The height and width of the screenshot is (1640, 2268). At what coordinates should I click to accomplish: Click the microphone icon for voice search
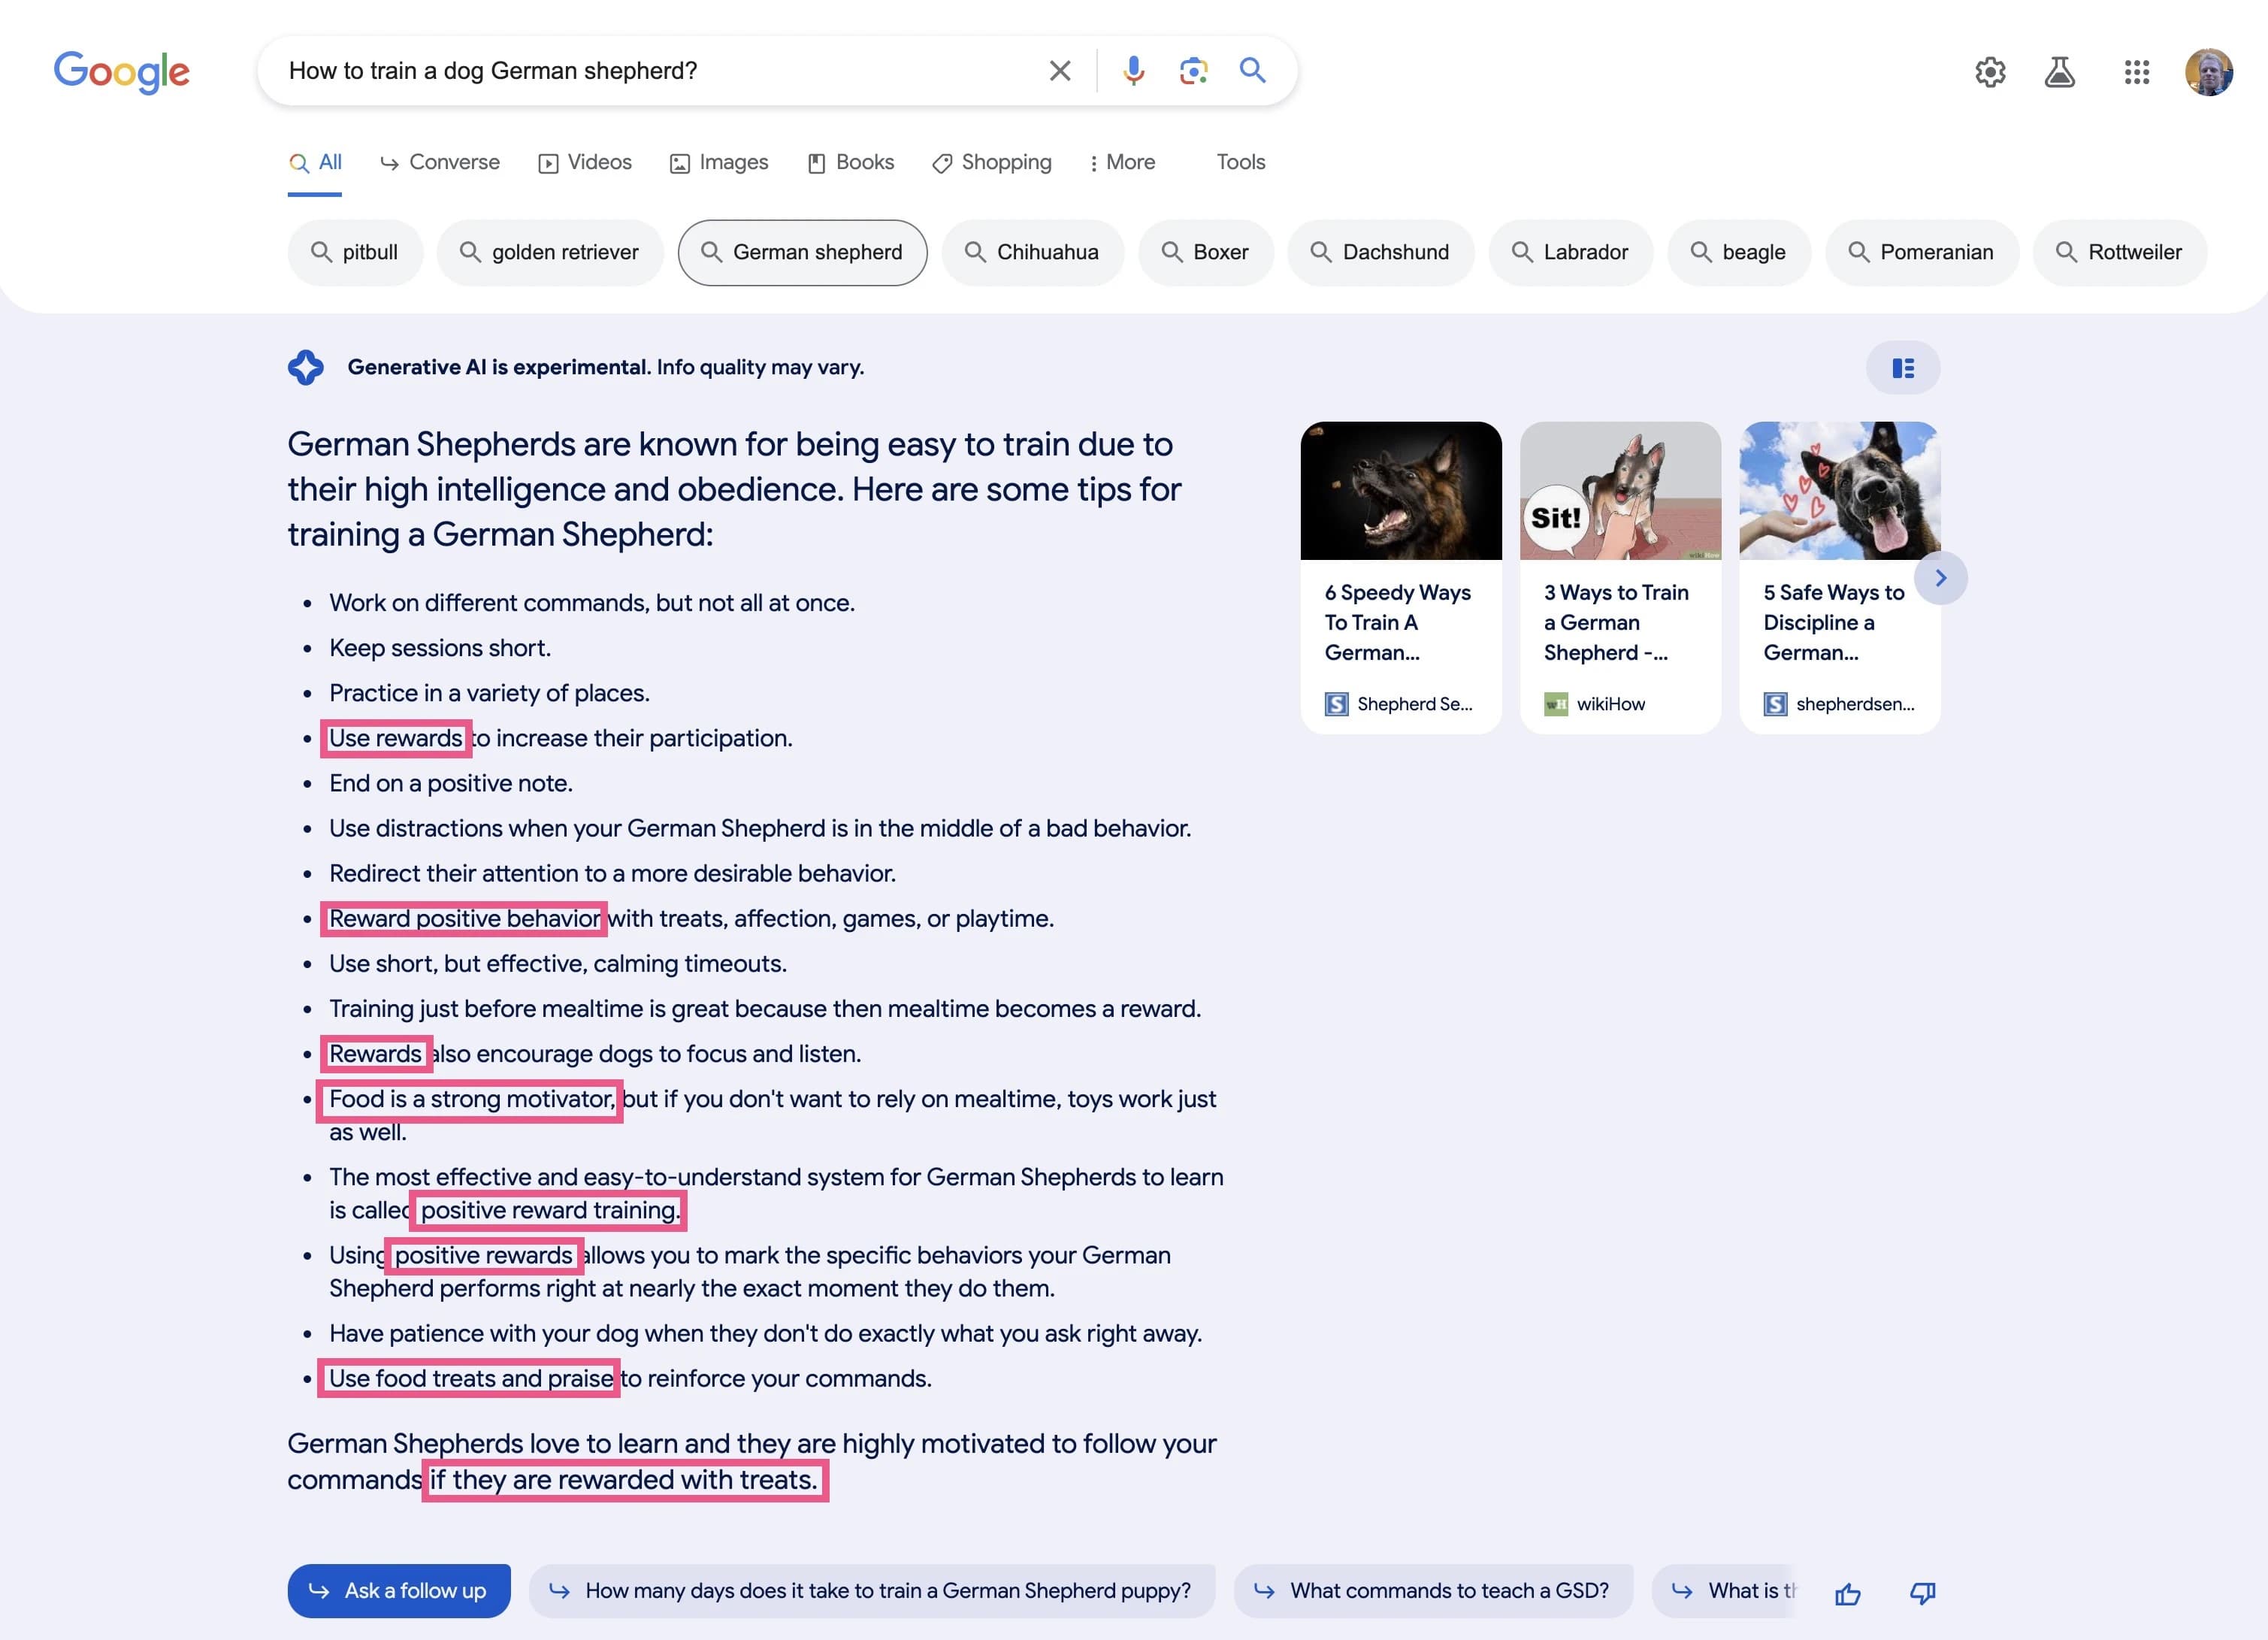(x=1134, y=70)
